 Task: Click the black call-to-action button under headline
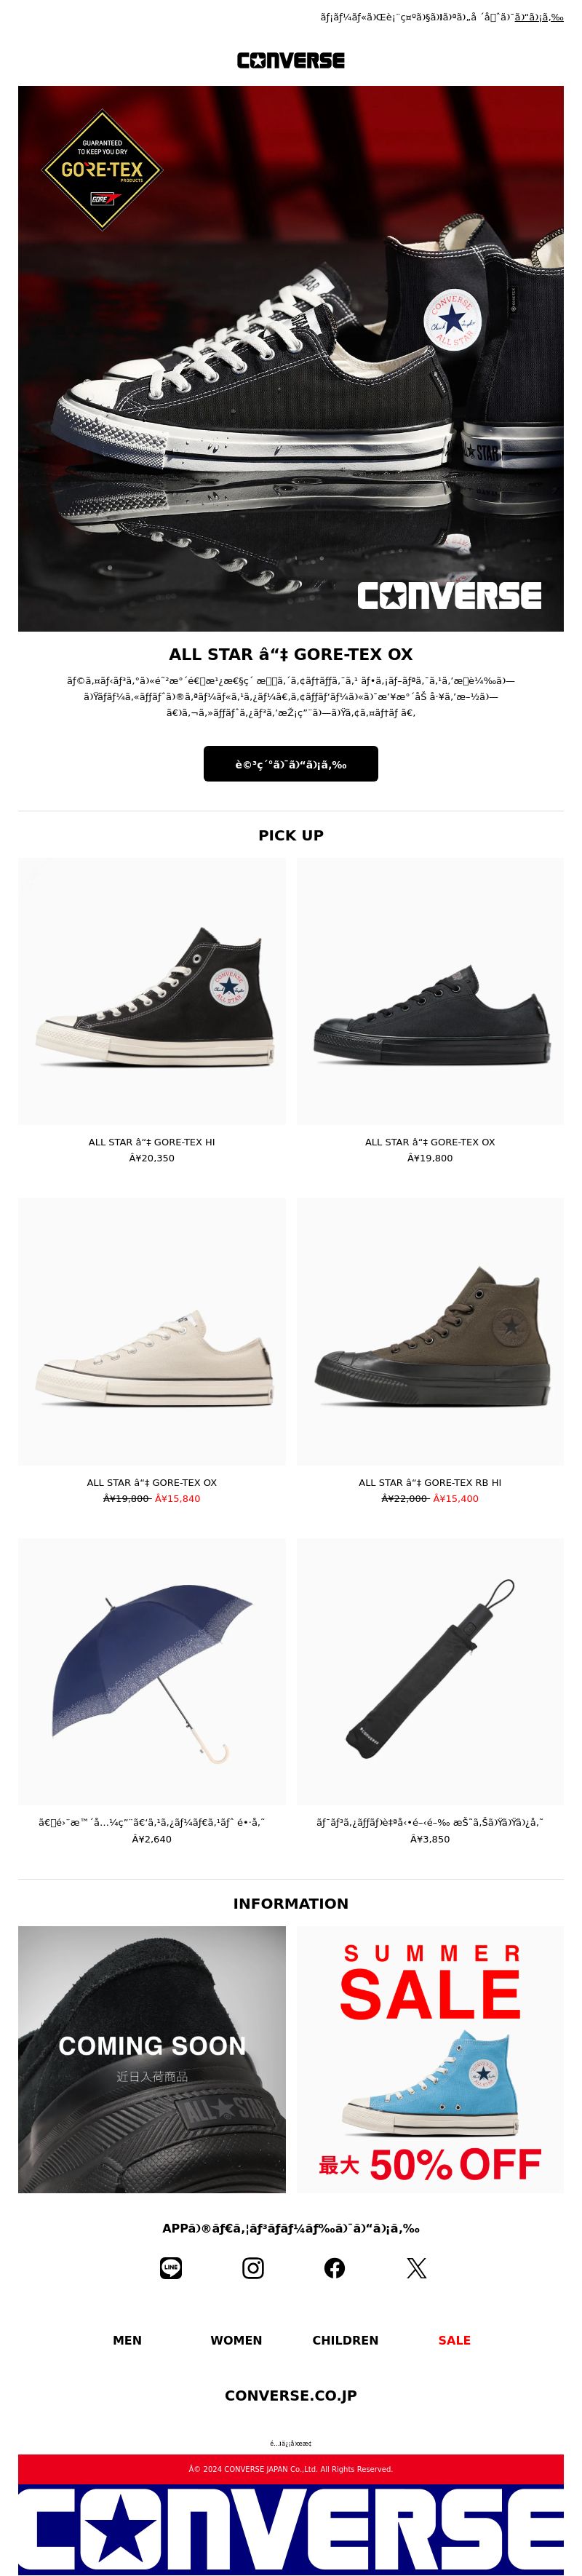[x=291, y=764]
